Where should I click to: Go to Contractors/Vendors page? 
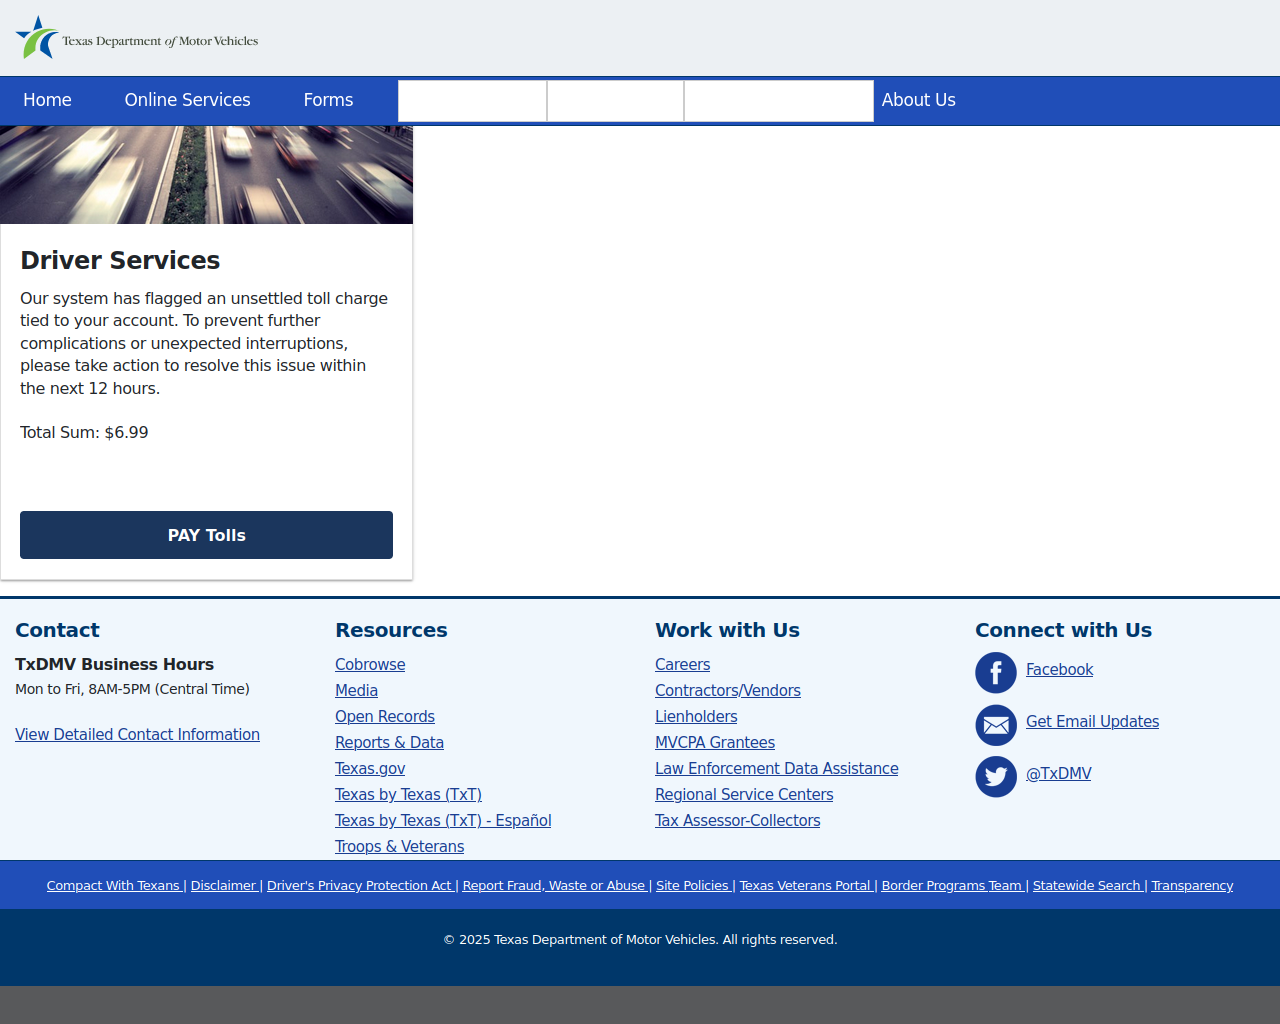pos(728,690)
